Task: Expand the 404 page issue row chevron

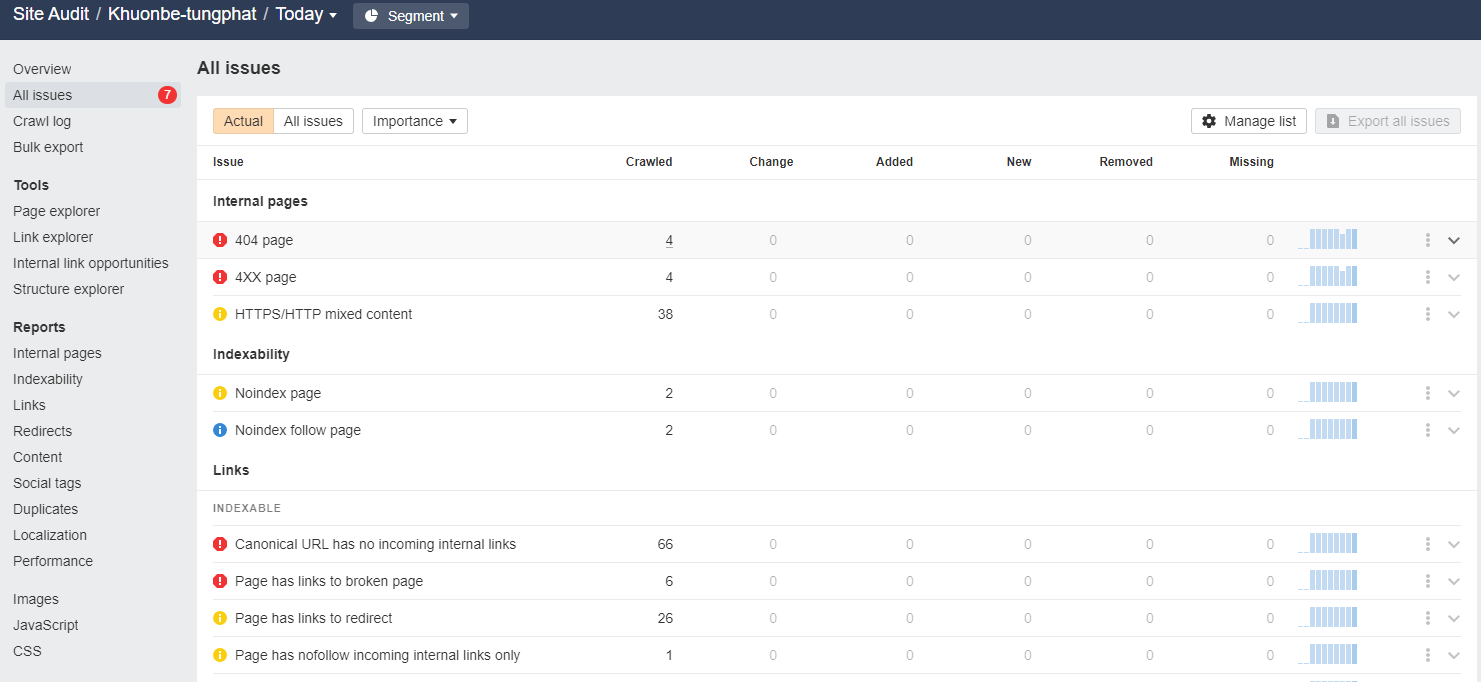Action: [1454, 240]
